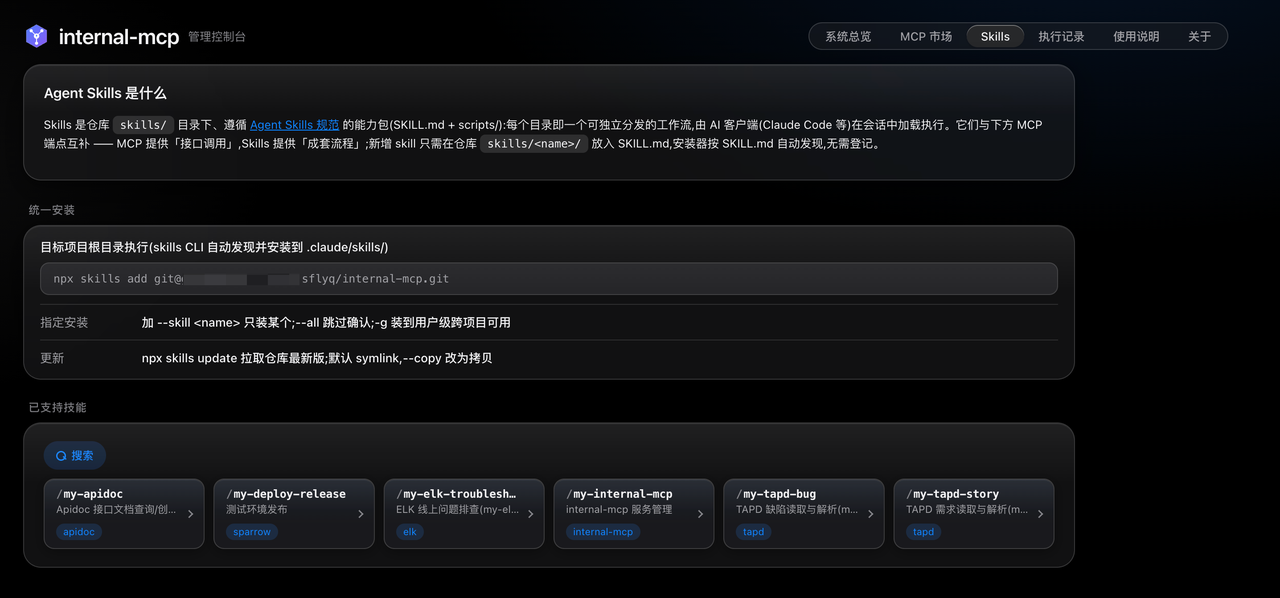Click the TAPD 缺陷读取与解析 description
Screen dimensions: 1280x598
tap(798, 510)
